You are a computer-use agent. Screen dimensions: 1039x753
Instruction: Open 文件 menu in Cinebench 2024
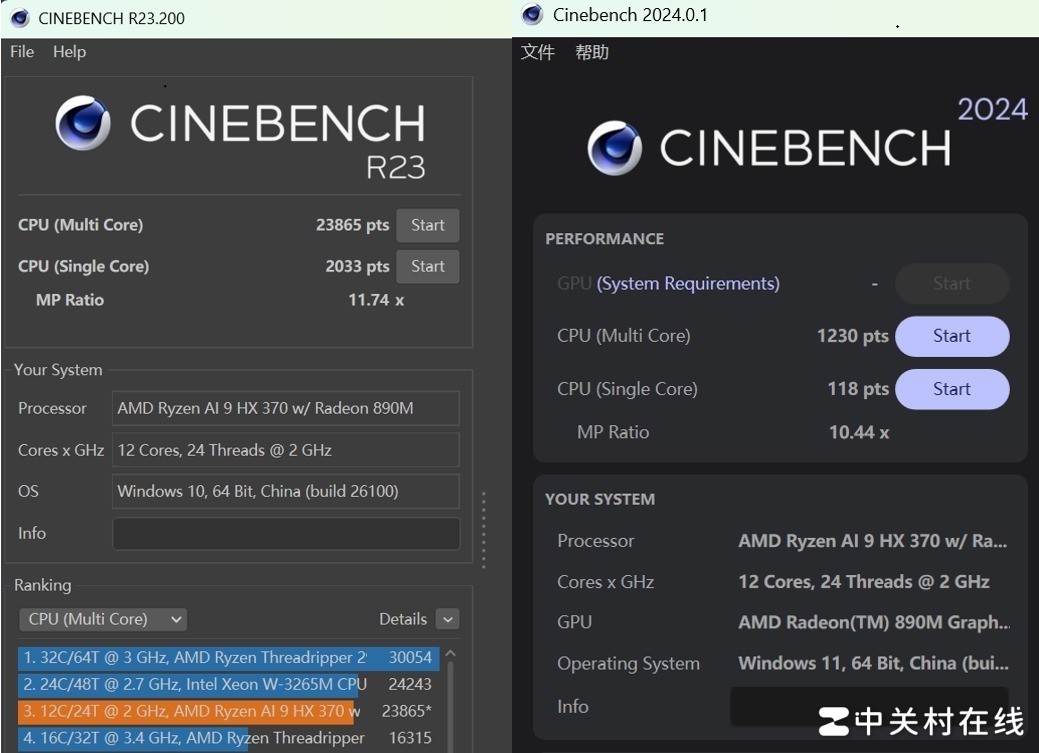pyautogui.click(x=537, y=52)
